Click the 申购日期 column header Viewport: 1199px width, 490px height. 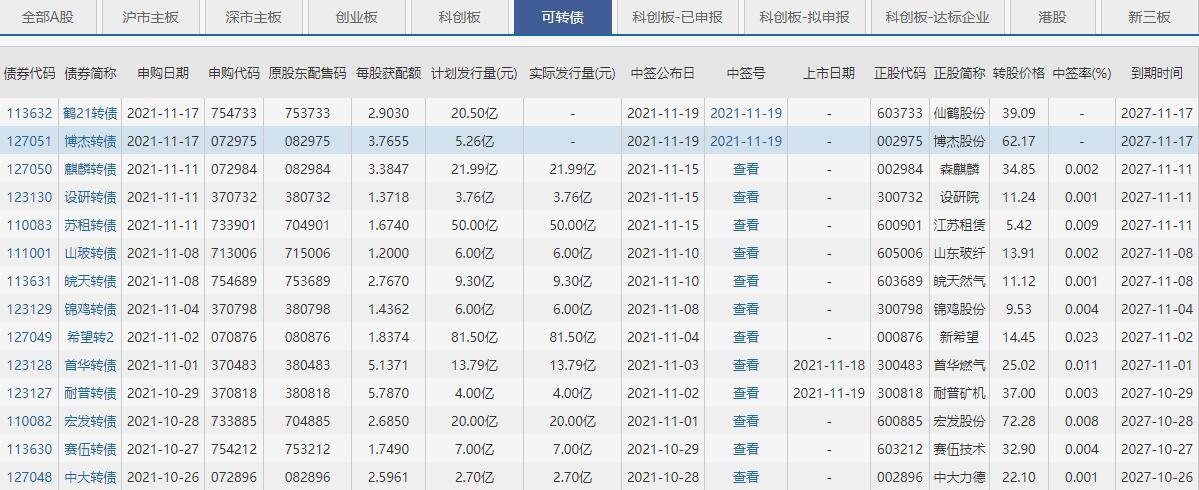pyautogui.click(x=163, y=73)
